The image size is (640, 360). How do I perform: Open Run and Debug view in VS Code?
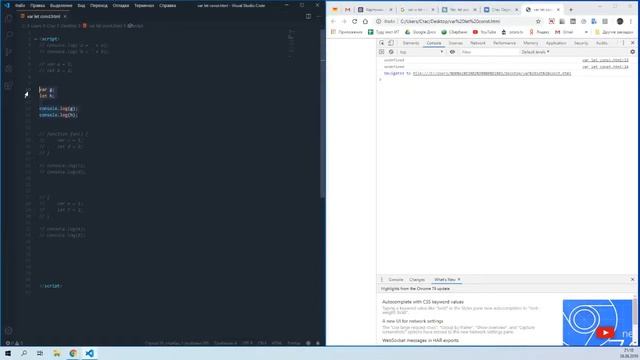click(x=9, y=69)
